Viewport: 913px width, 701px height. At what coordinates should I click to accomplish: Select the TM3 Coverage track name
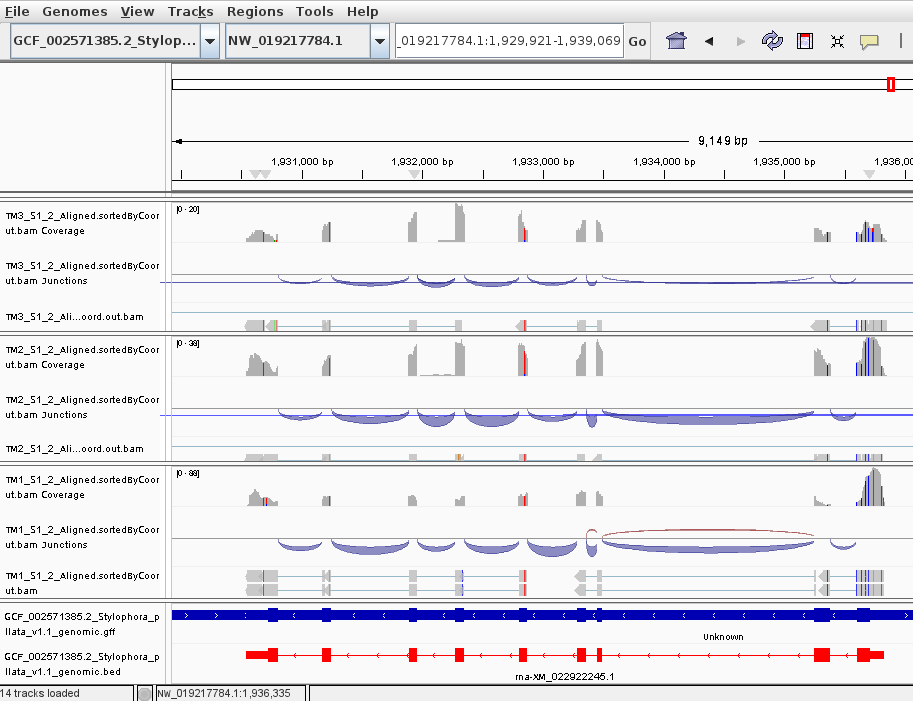pos(82,224)
